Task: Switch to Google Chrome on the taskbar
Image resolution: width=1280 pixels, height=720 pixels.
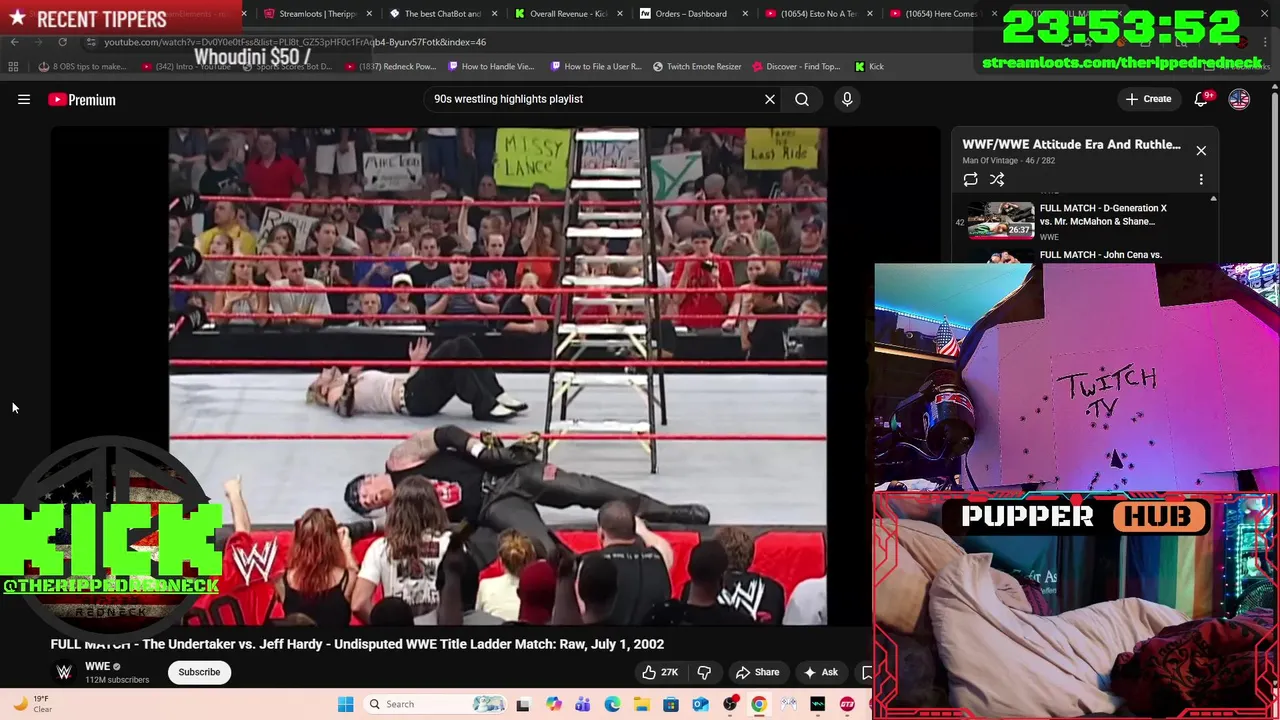Action: click(759, 704)
